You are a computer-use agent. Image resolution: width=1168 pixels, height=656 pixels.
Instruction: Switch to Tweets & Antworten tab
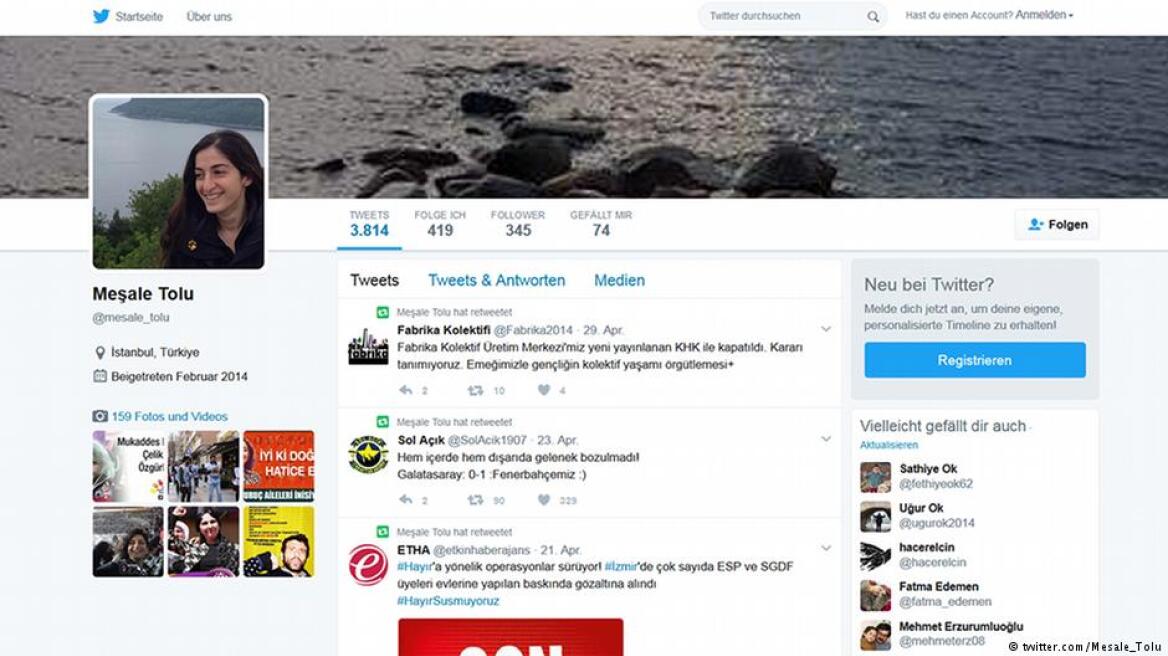(496, 281)
